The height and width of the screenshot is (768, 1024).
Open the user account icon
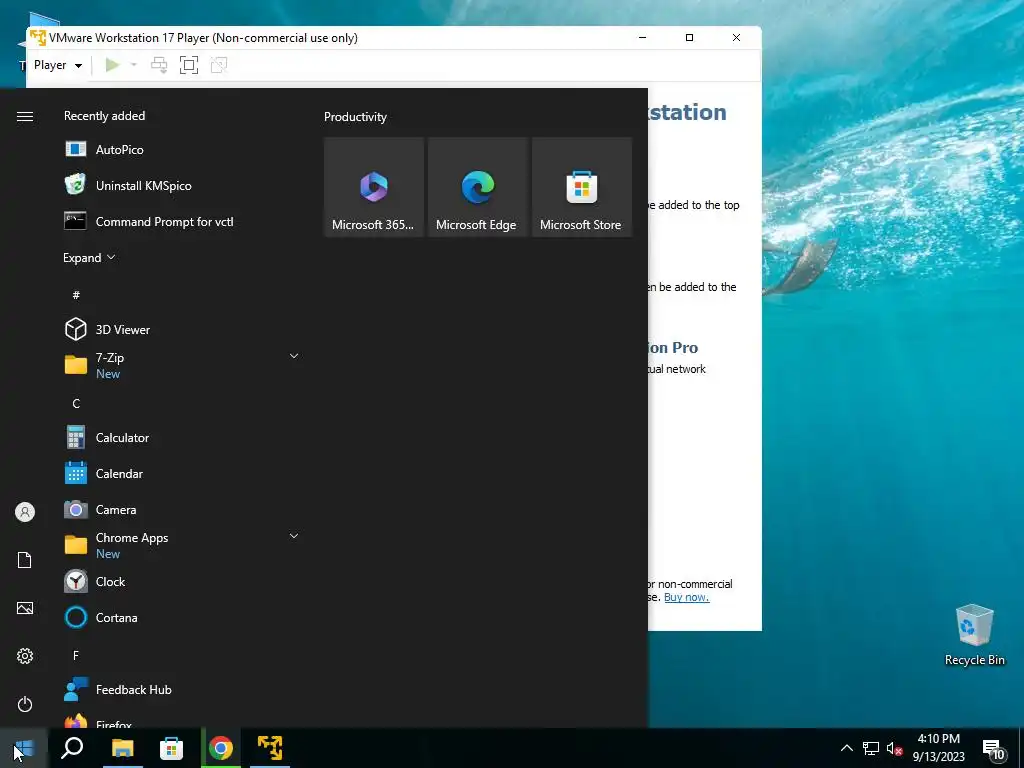click(25, 512)
